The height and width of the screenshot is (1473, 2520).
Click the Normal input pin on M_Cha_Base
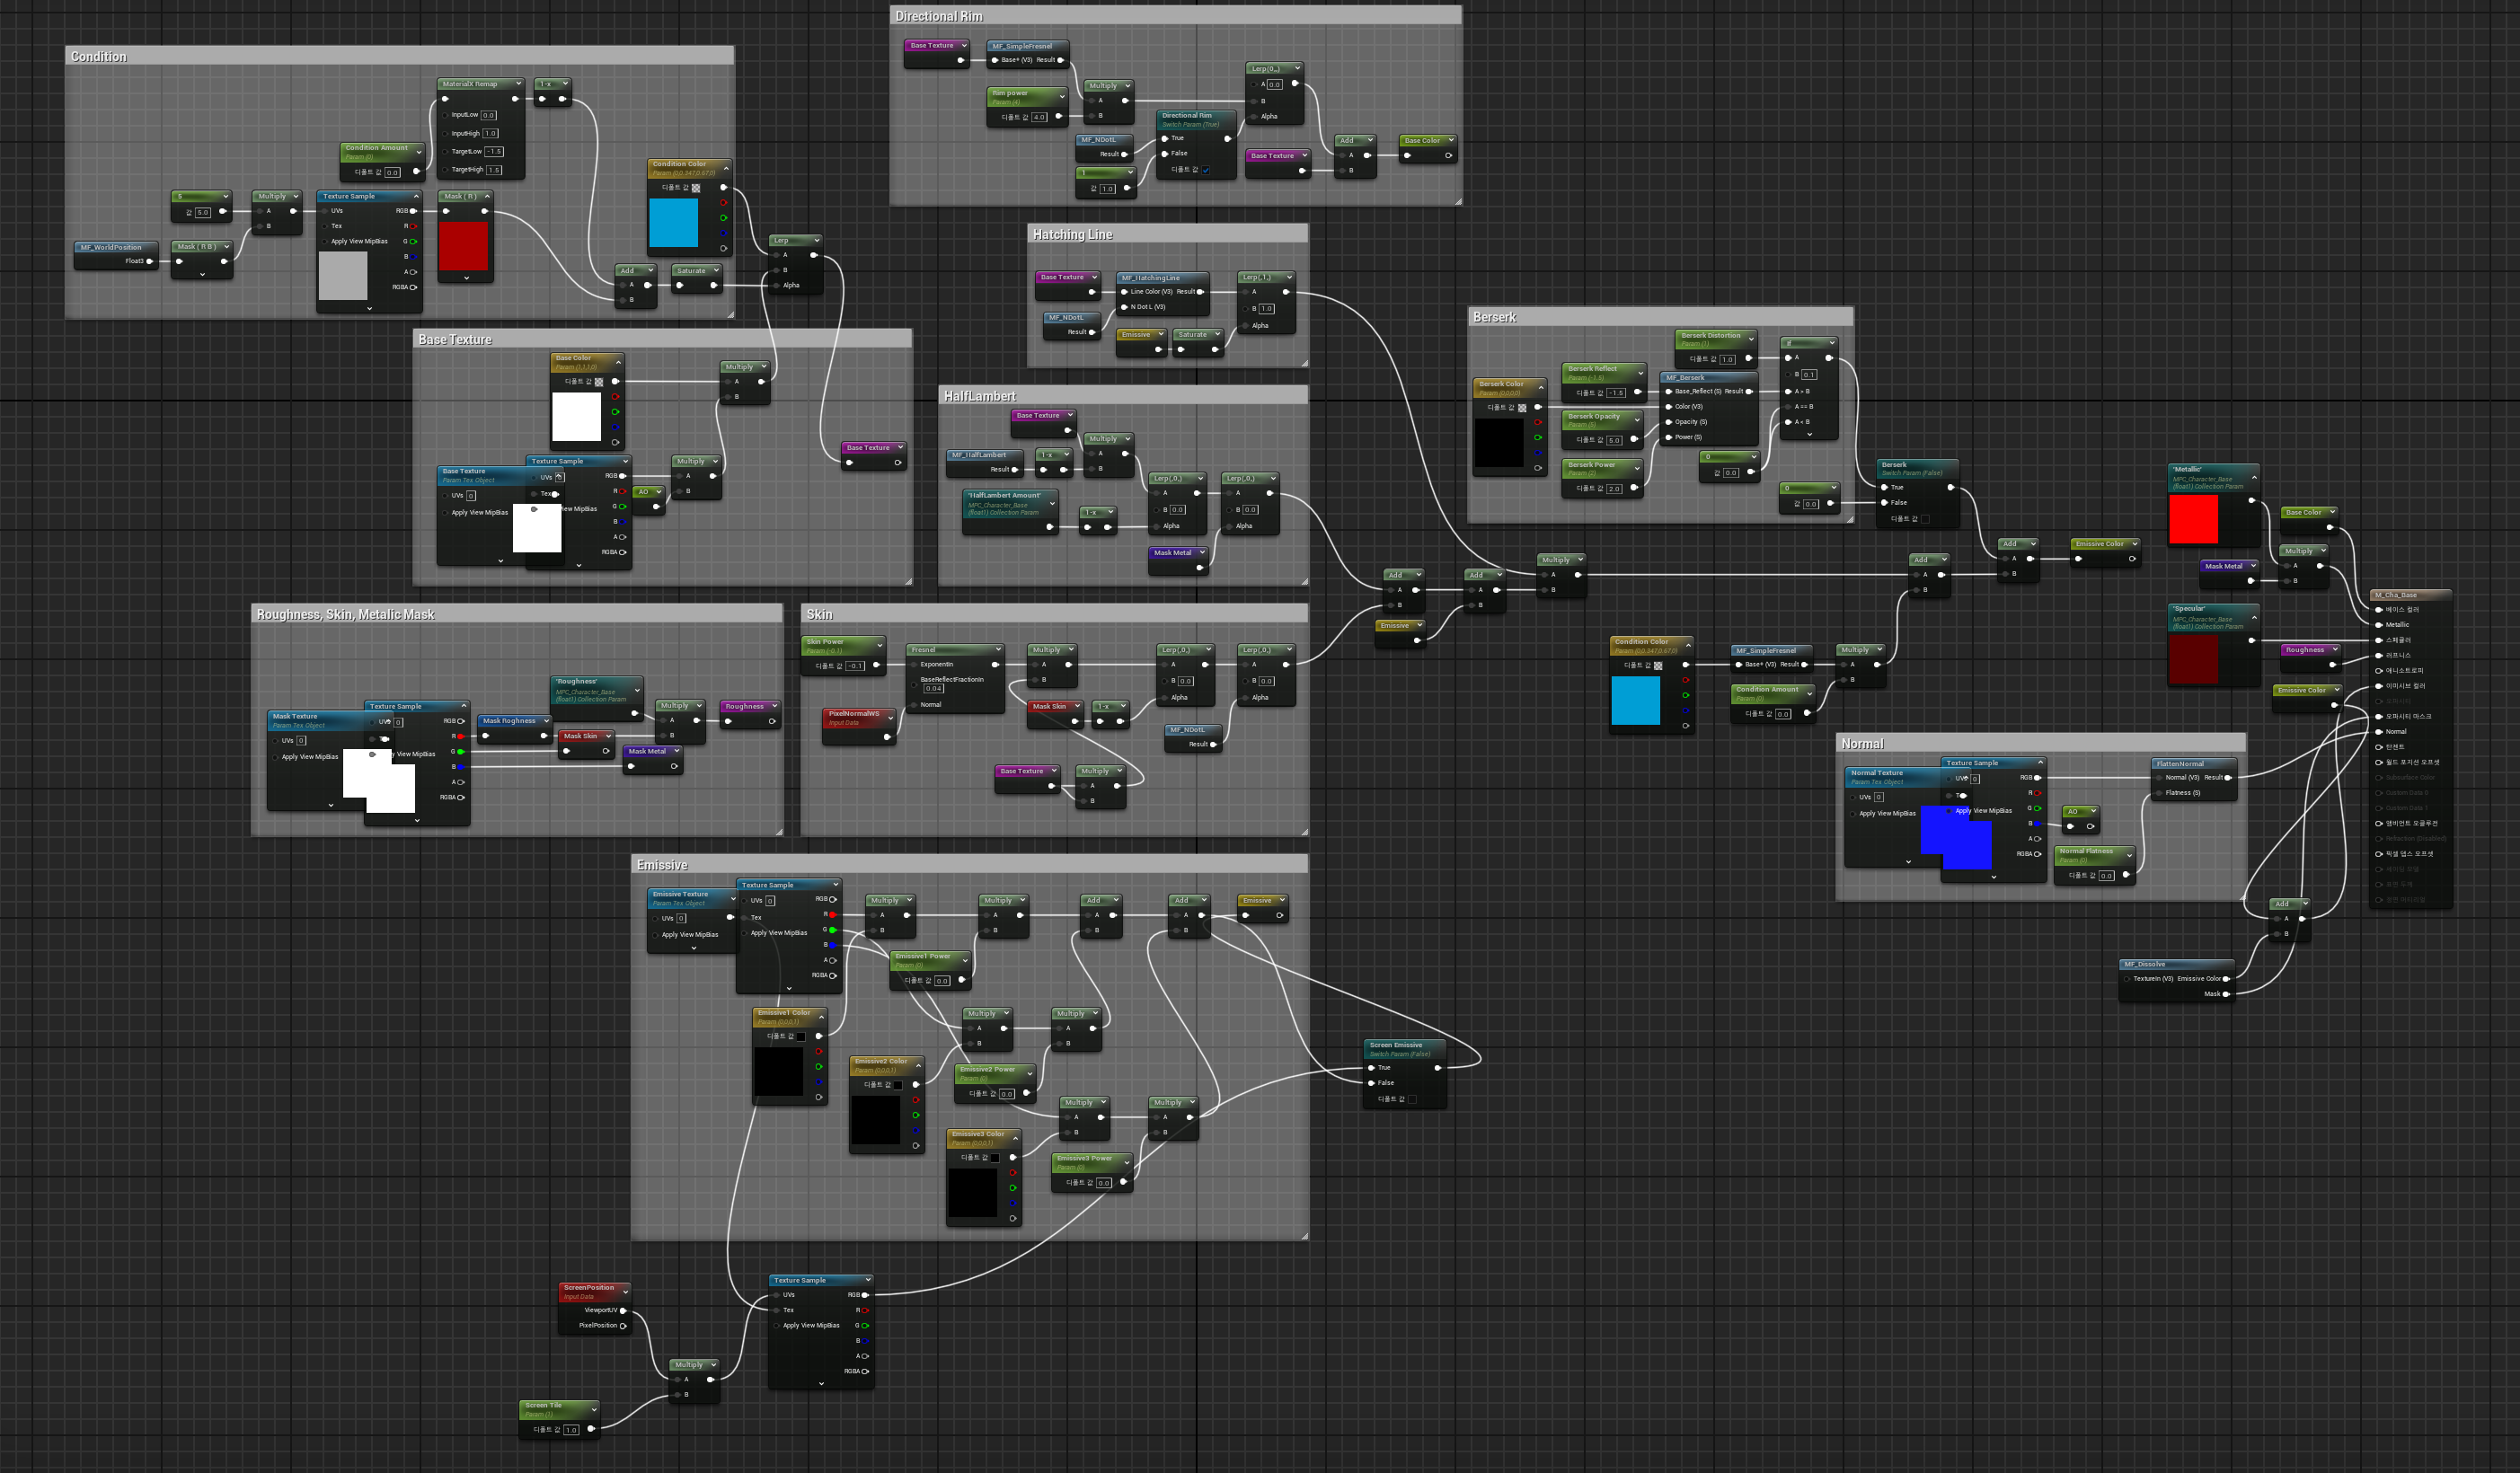click(2379, 732)
